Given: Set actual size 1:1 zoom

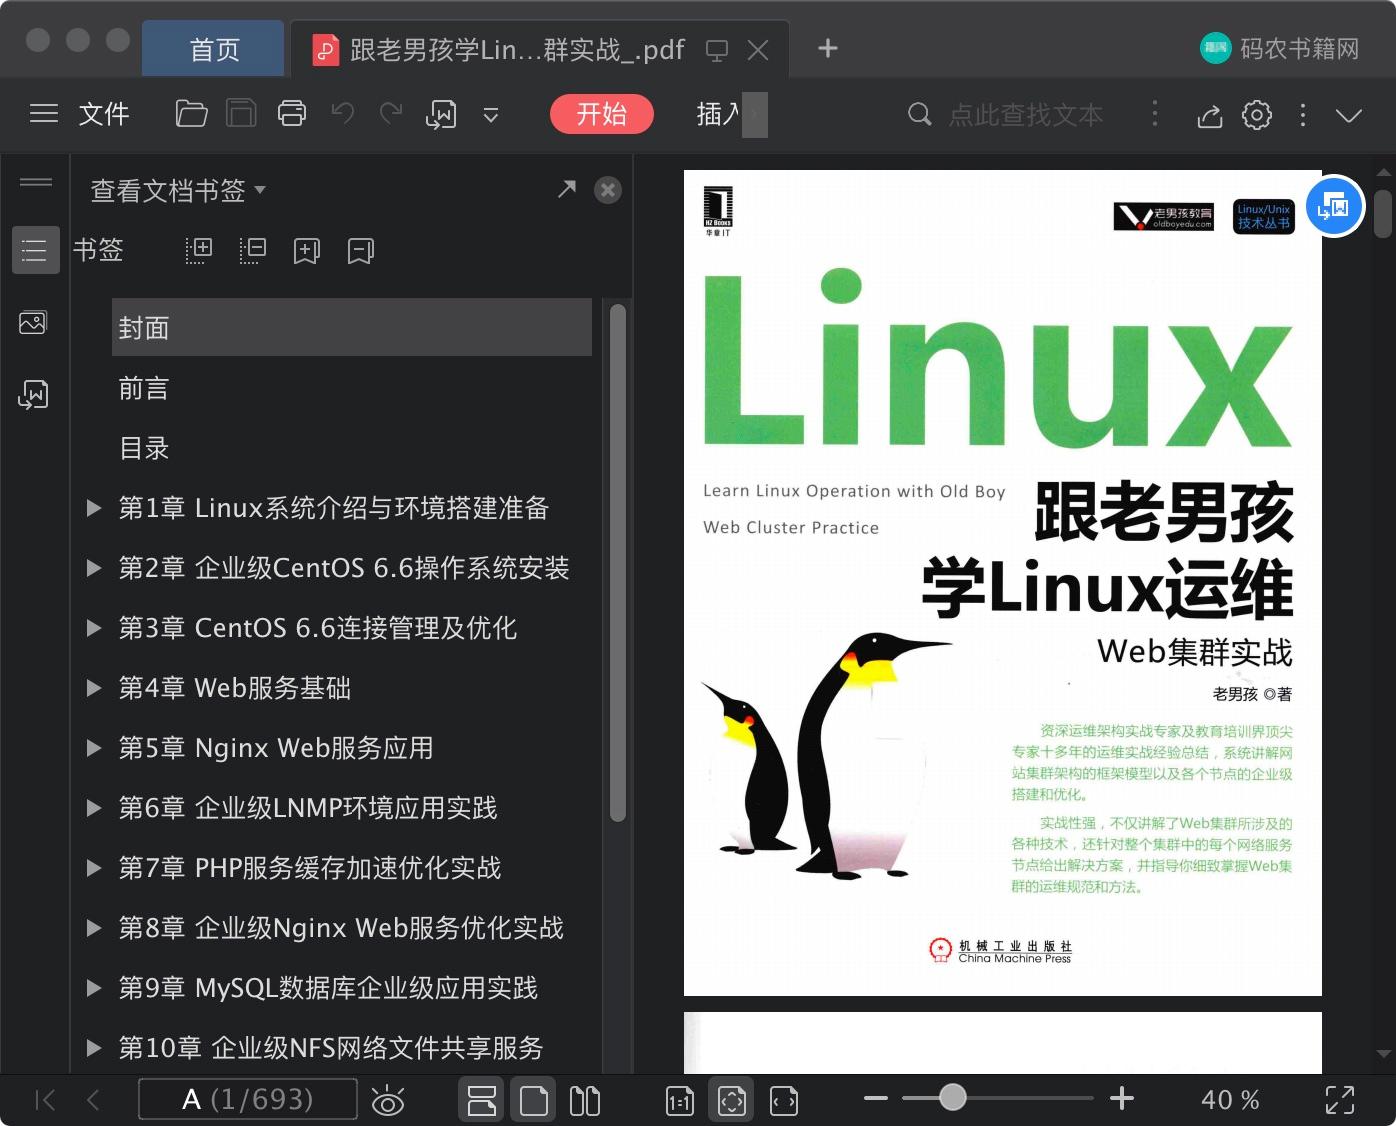Looking at the screenshot, I should tap(680, 1100).
